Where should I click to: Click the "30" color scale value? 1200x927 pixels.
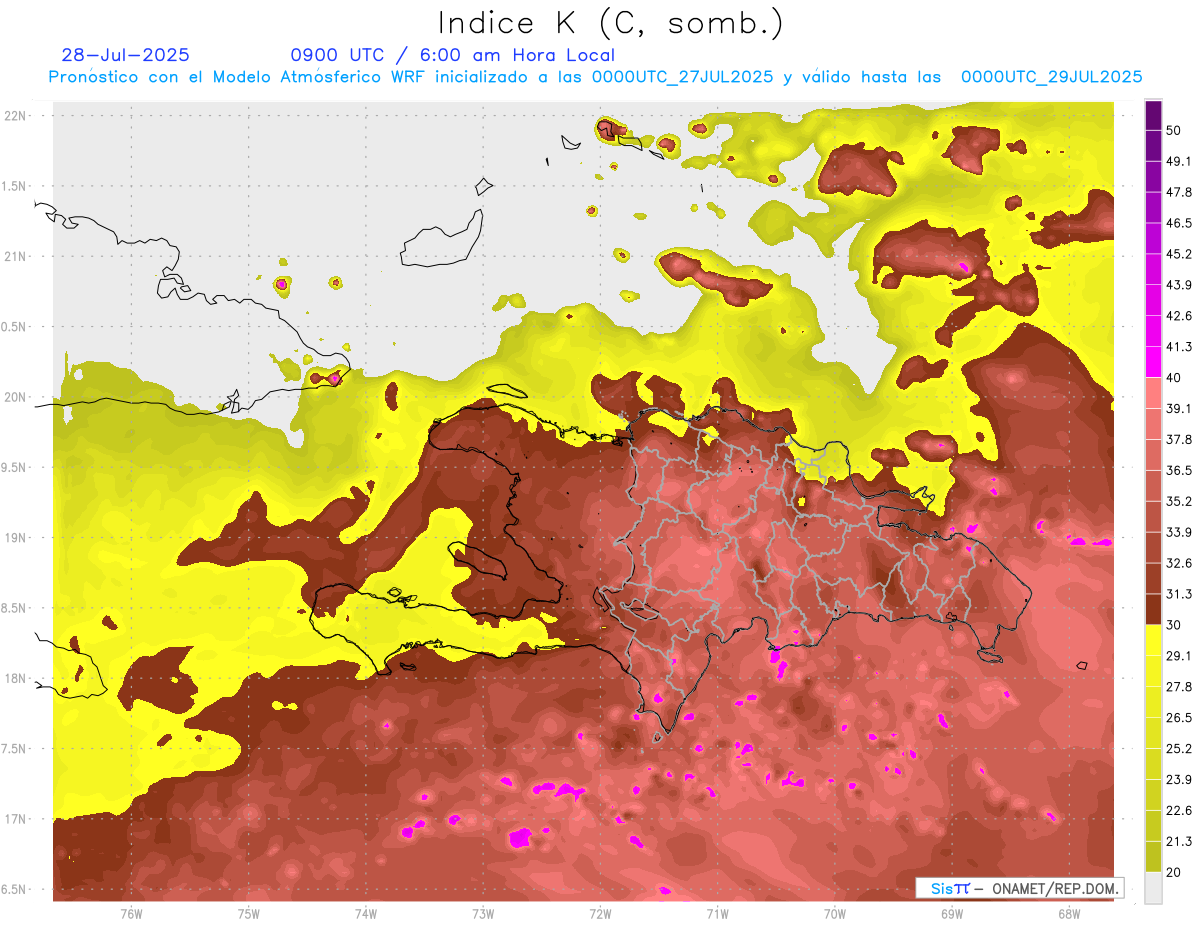click(x=1174, y=625)
